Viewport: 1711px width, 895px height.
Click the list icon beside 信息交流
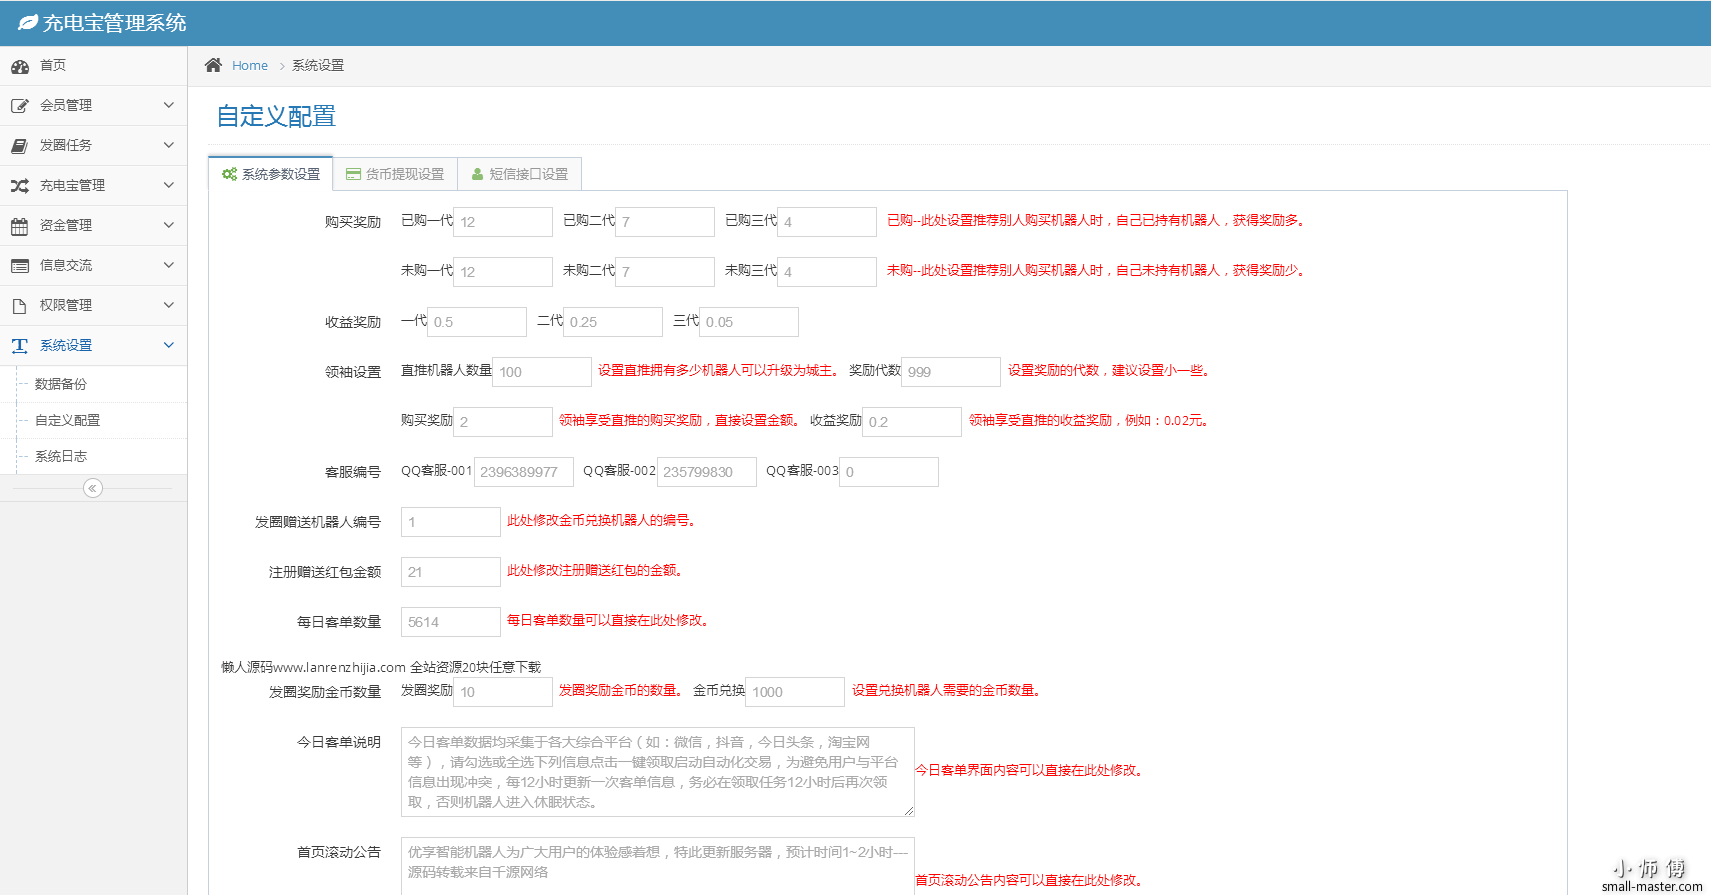(20, 266)
